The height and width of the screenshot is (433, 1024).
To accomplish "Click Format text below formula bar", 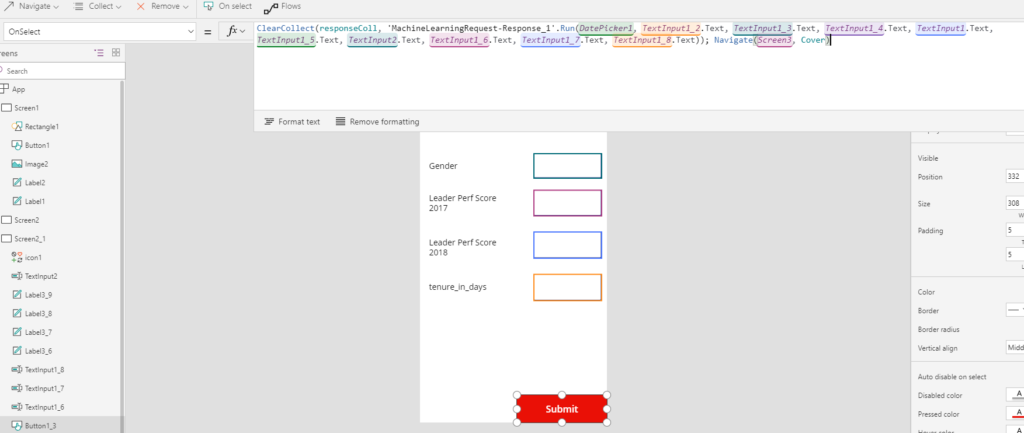I will [291, 121].
